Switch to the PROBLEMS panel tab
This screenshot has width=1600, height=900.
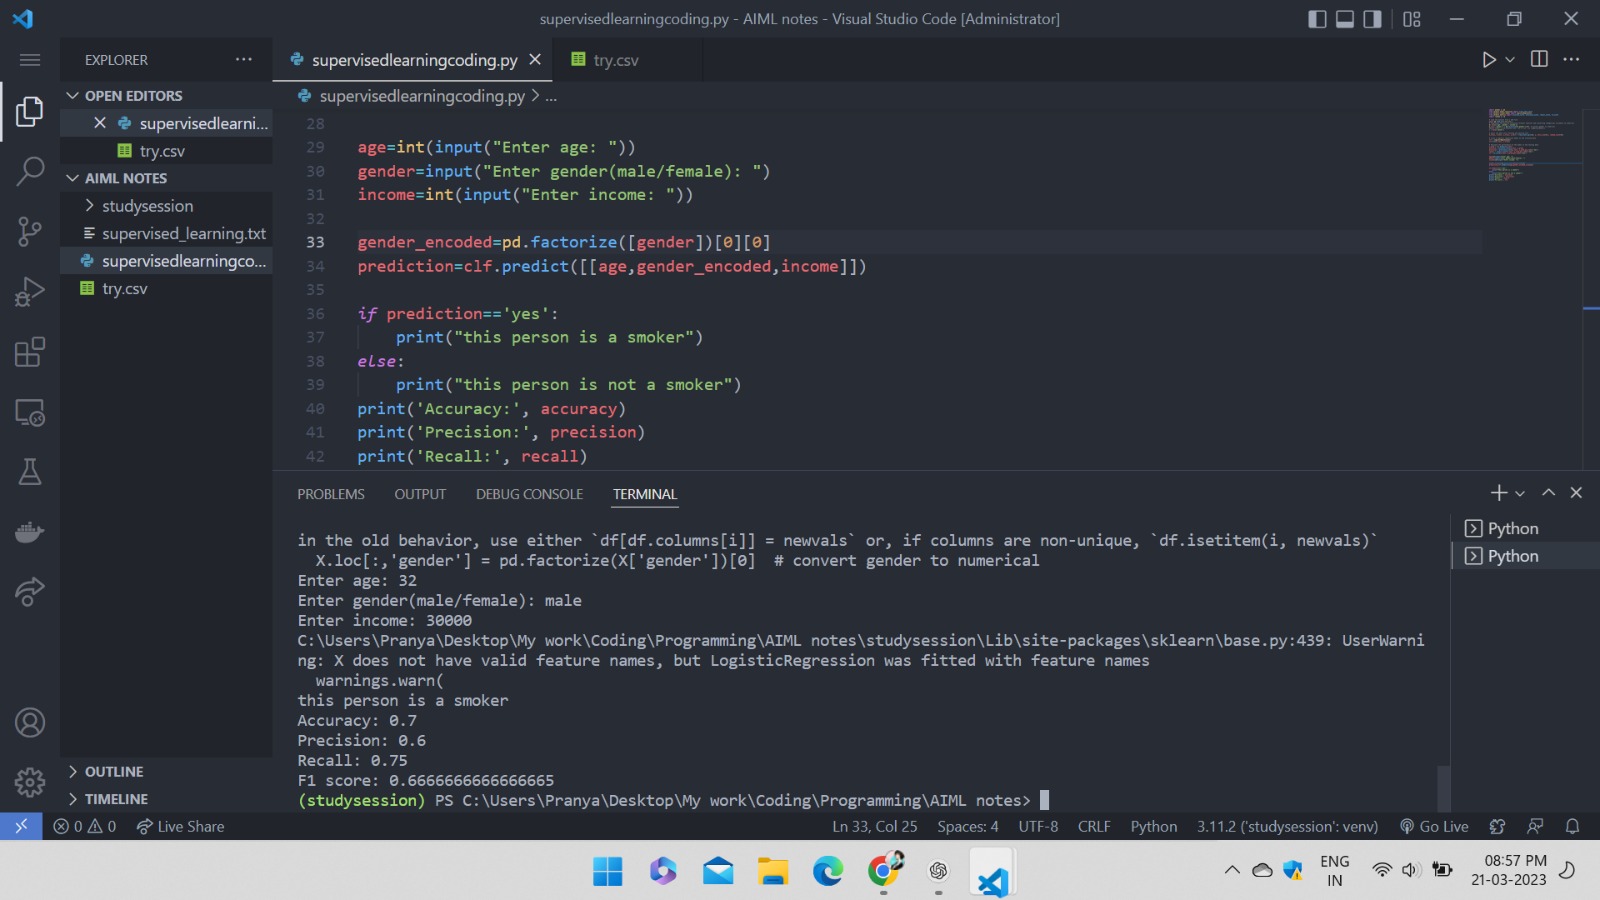pyautogui.click(x=330, y=494)
